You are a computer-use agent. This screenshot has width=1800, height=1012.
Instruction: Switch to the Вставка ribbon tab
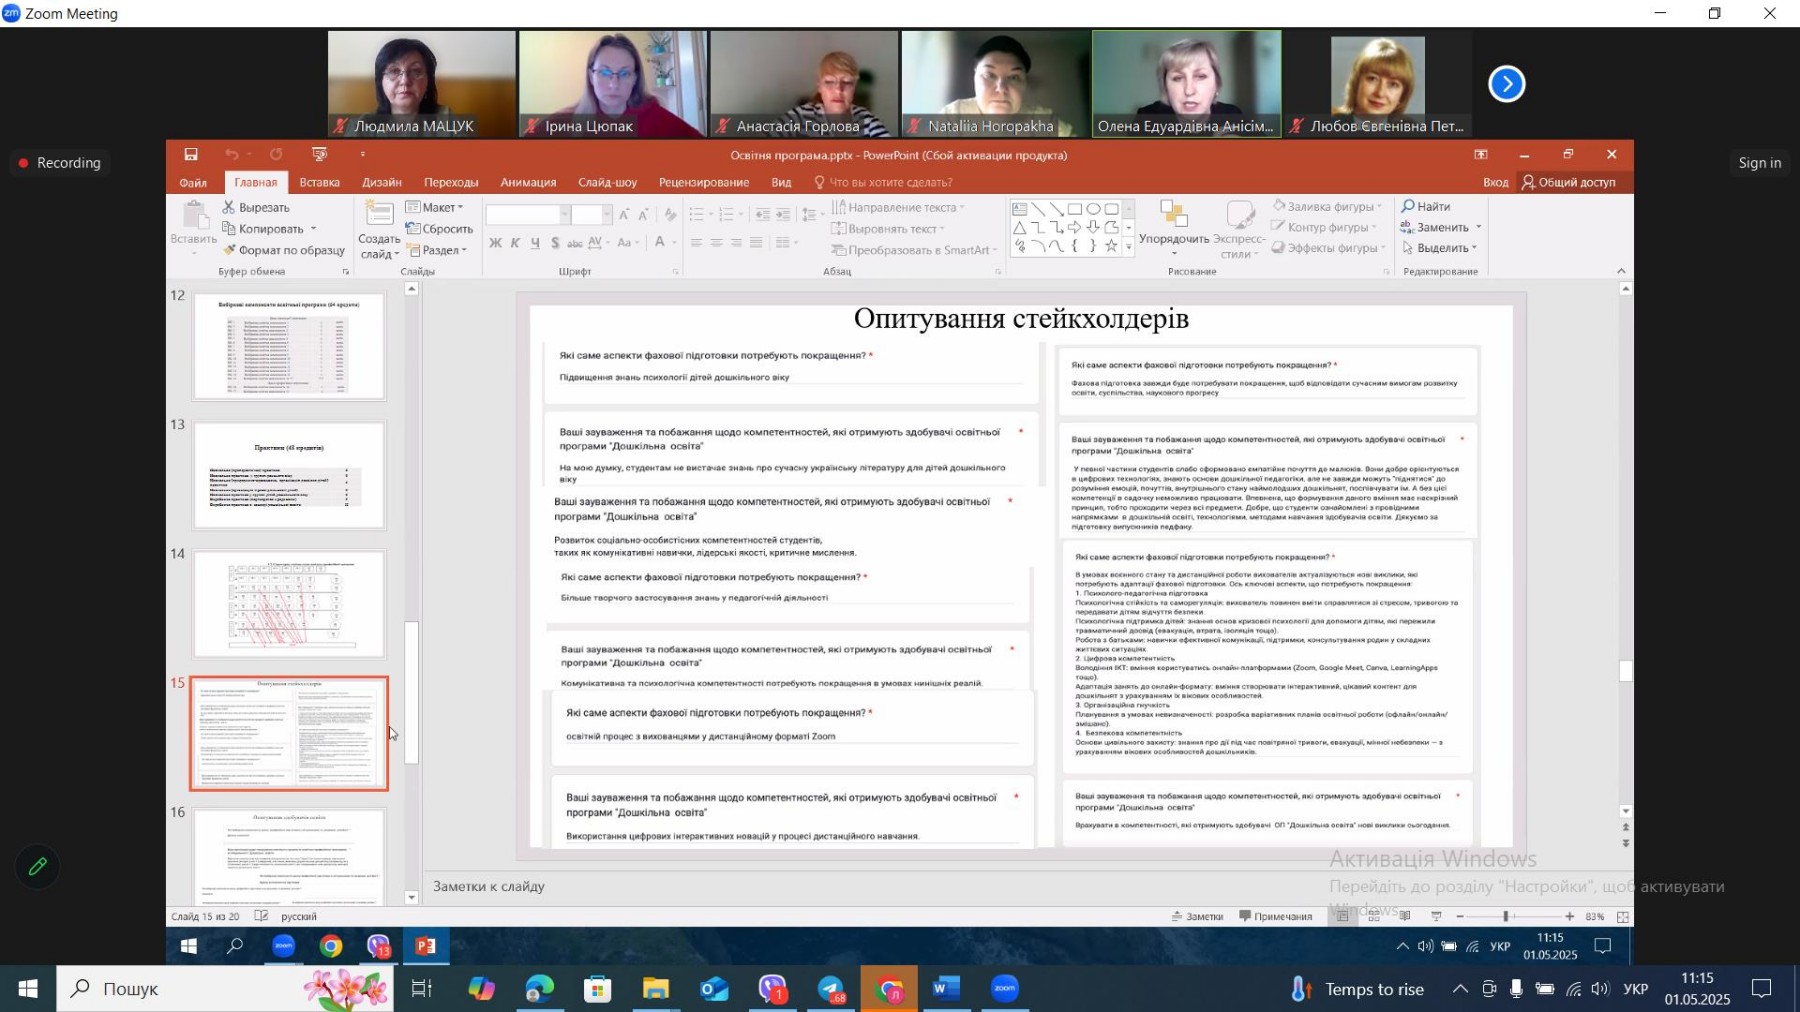point(319,182)
